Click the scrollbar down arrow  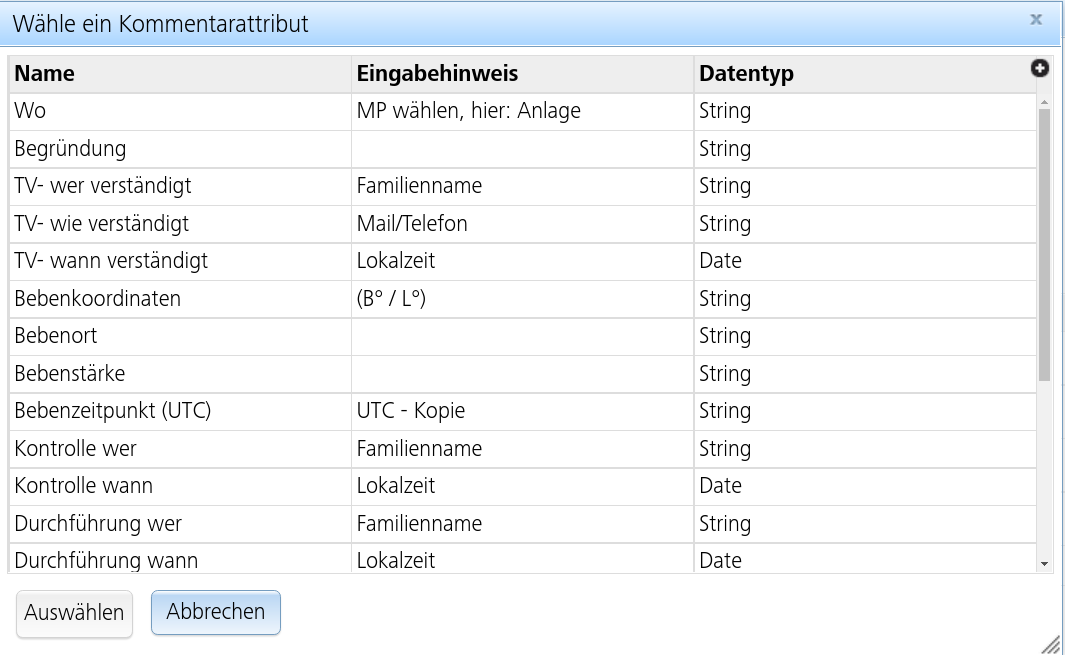click(x=1044, y=563)
